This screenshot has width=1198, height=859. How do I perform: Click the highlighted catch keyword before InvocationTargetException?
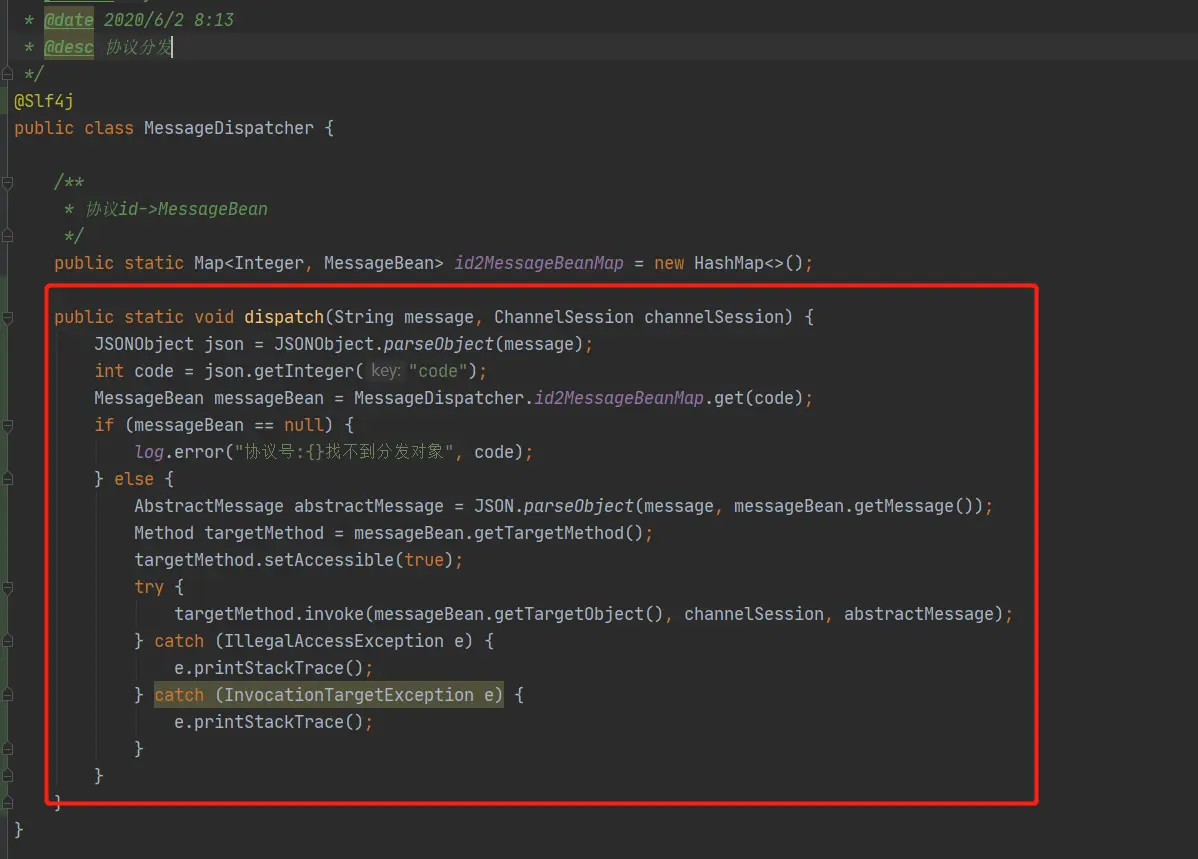[180, 695]
